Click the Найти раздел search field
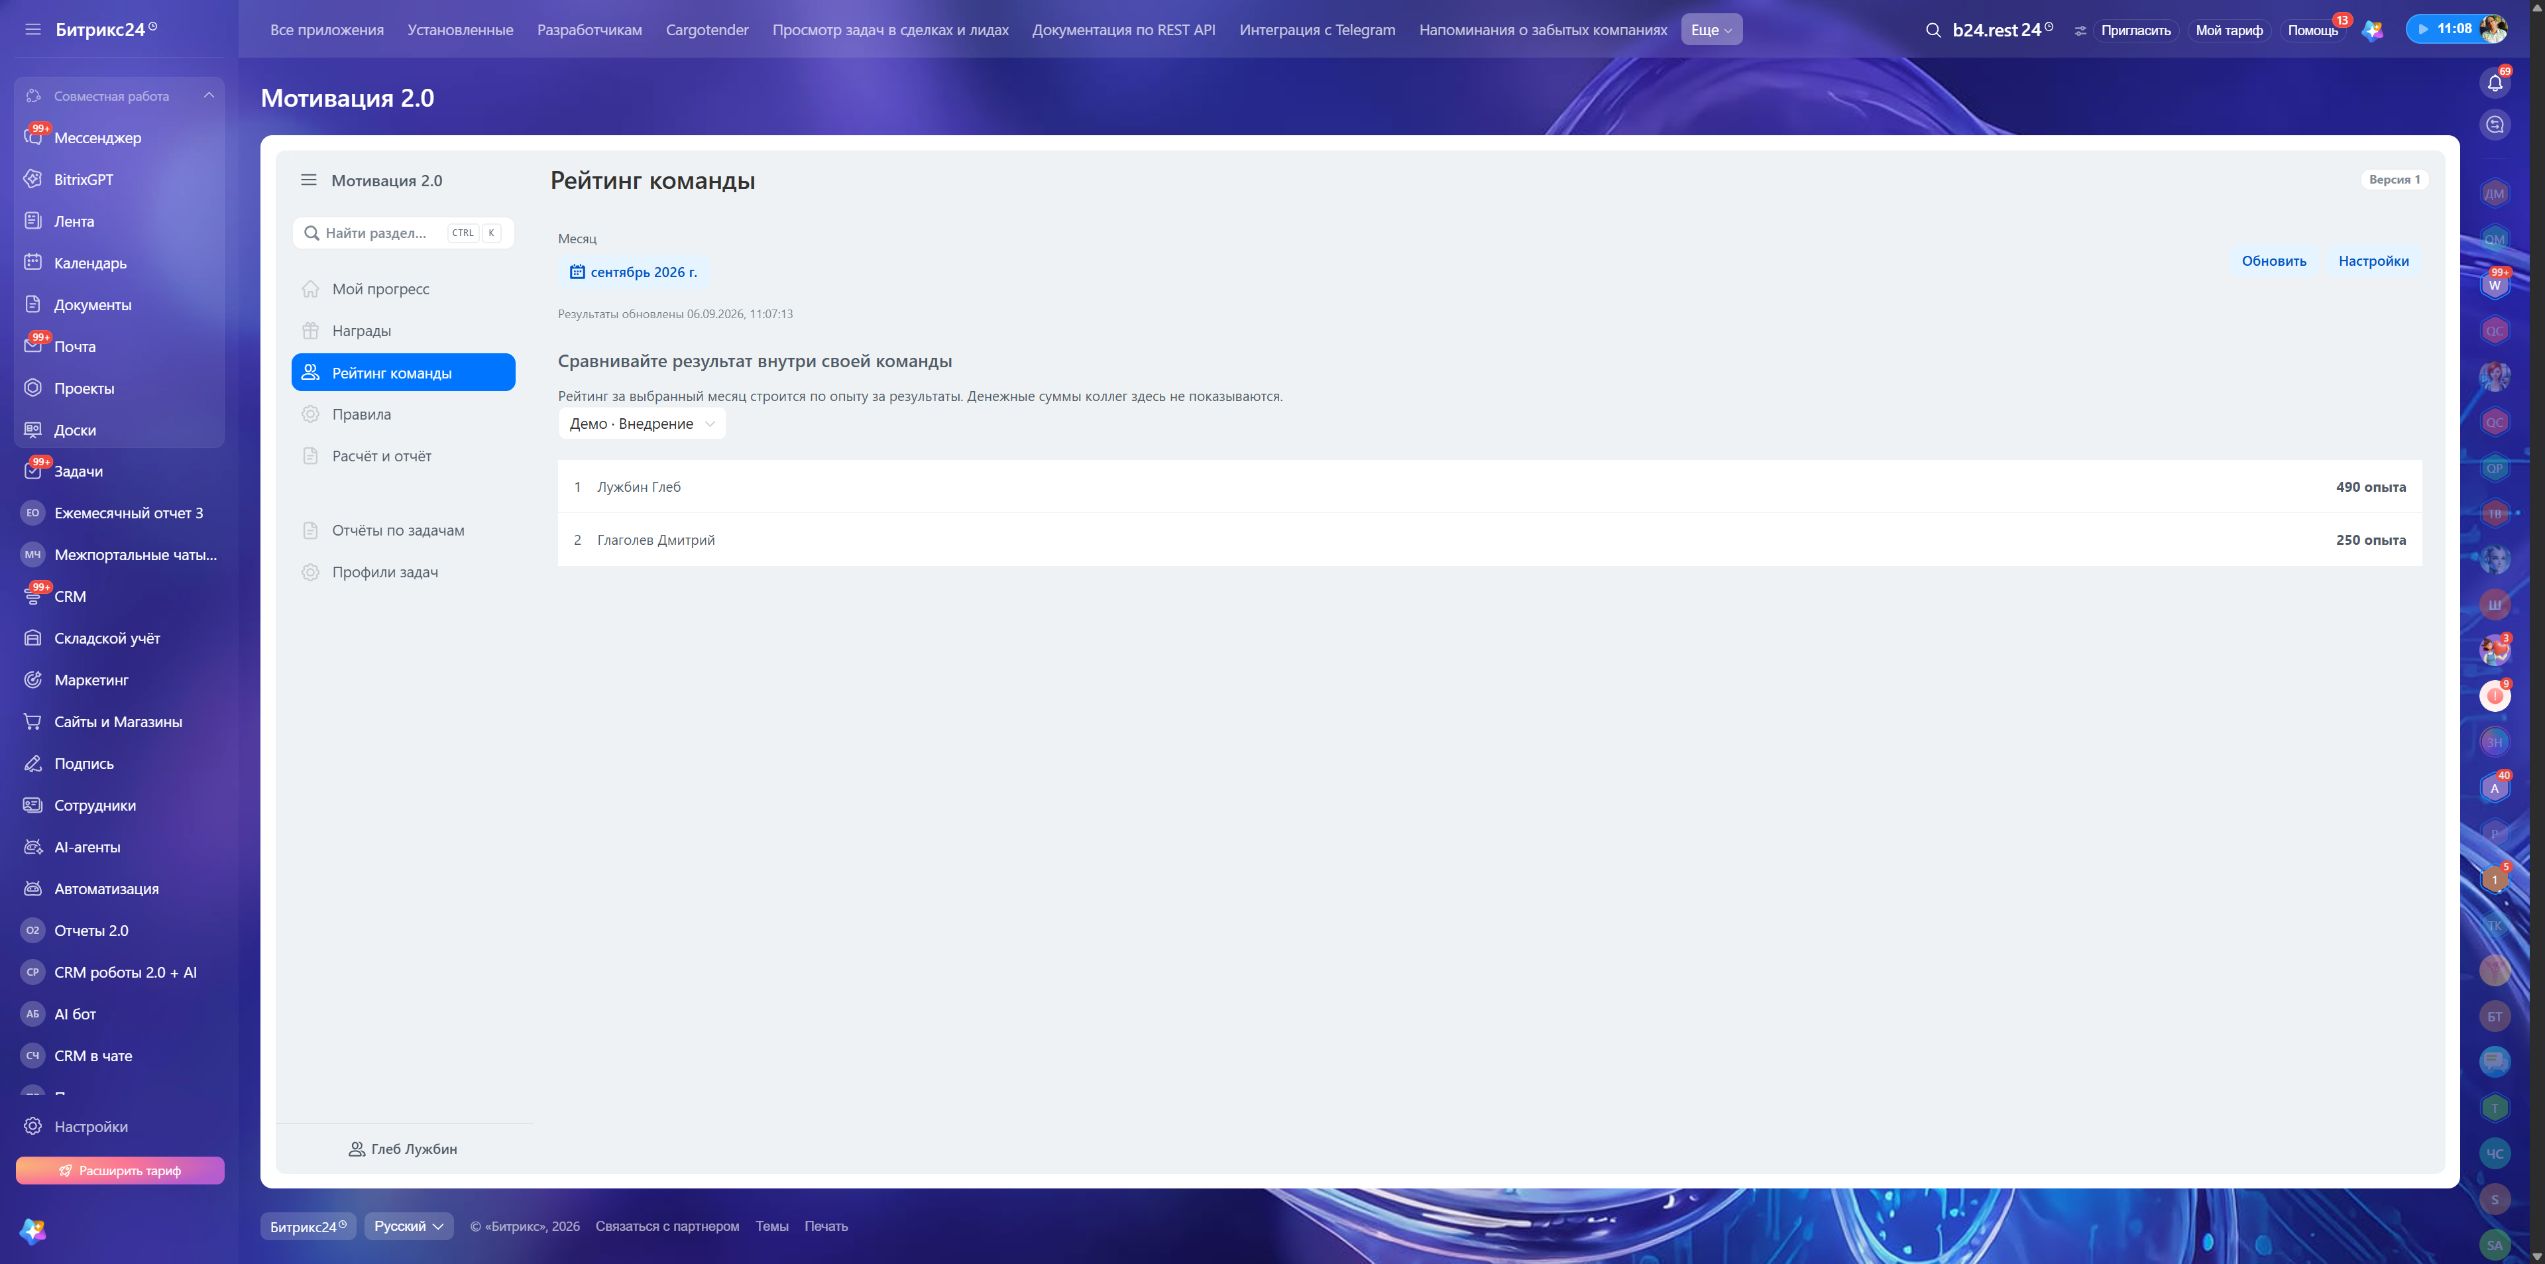 403,233
